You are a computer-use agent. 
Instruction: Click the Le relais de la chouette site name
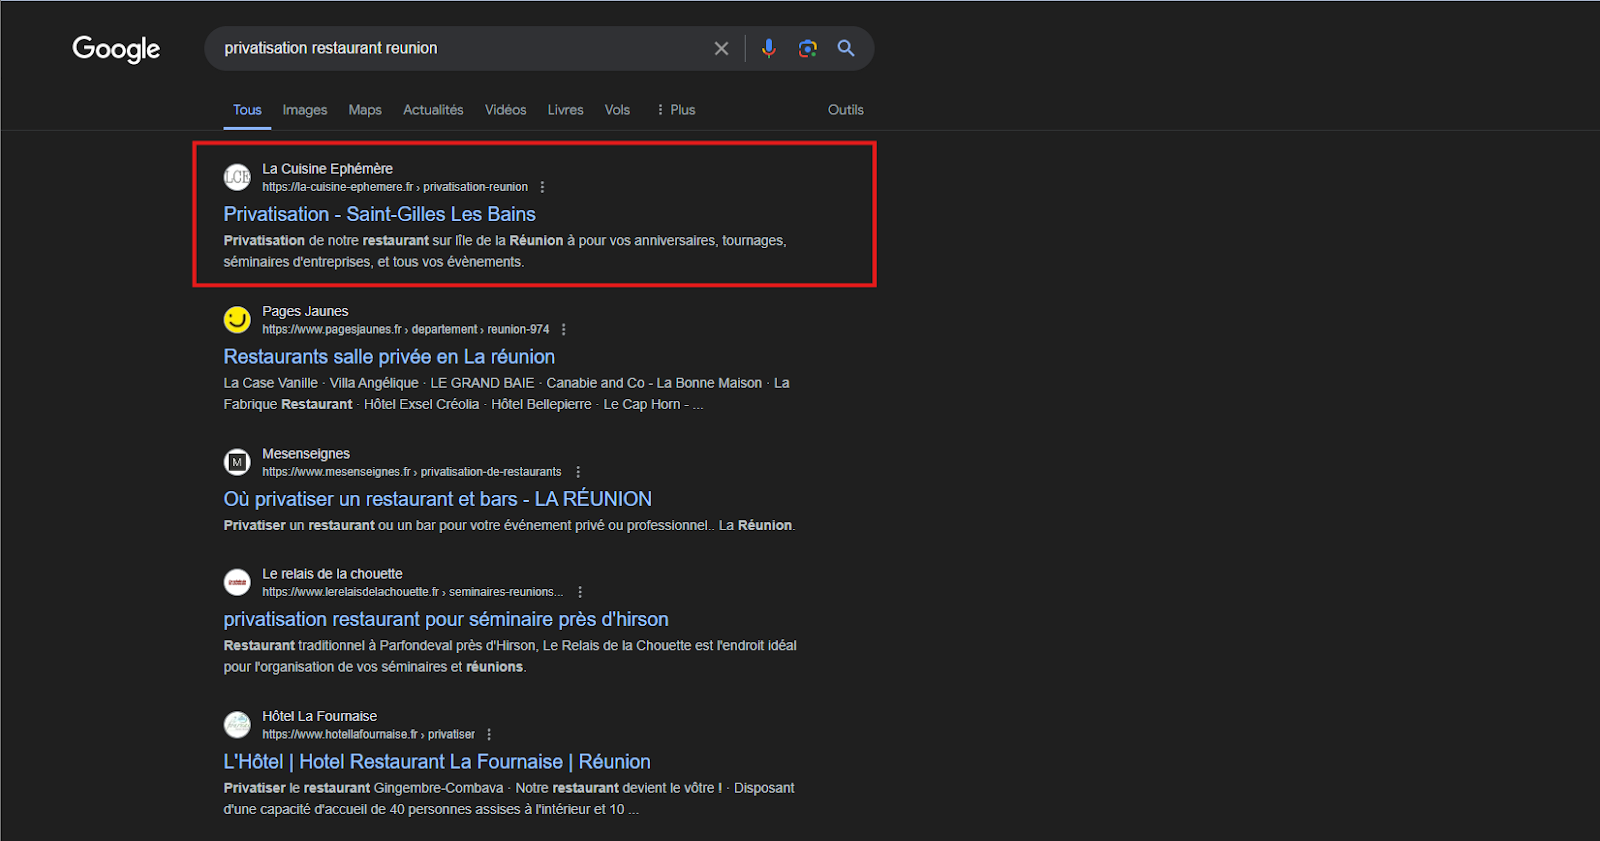(x=332, y=574)
